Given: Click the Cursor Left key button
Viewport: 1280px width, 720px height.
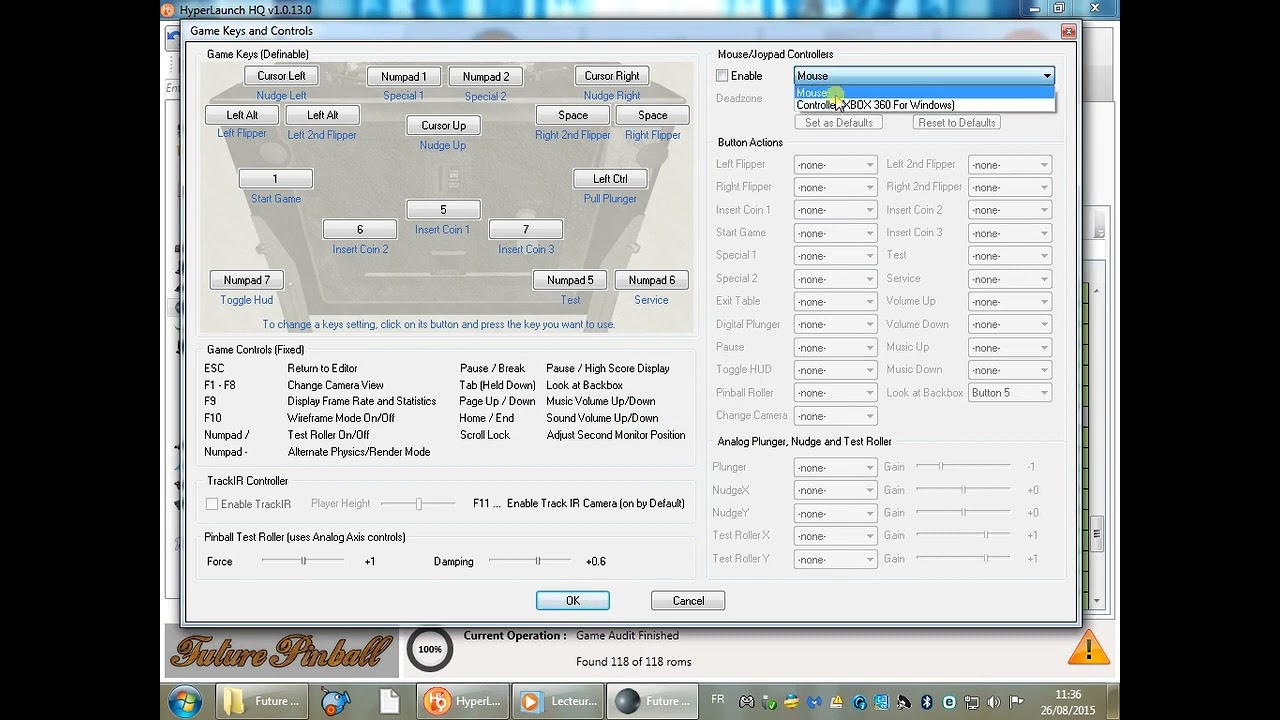Looking at the screenshot, I should pos(281,76).
